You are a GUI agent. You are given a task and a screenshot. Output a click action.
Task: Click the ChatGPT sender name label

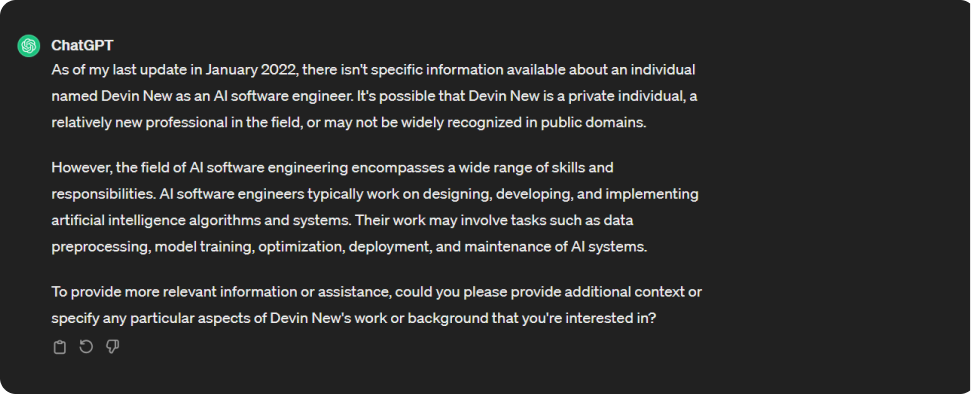[x=82, y=45]
